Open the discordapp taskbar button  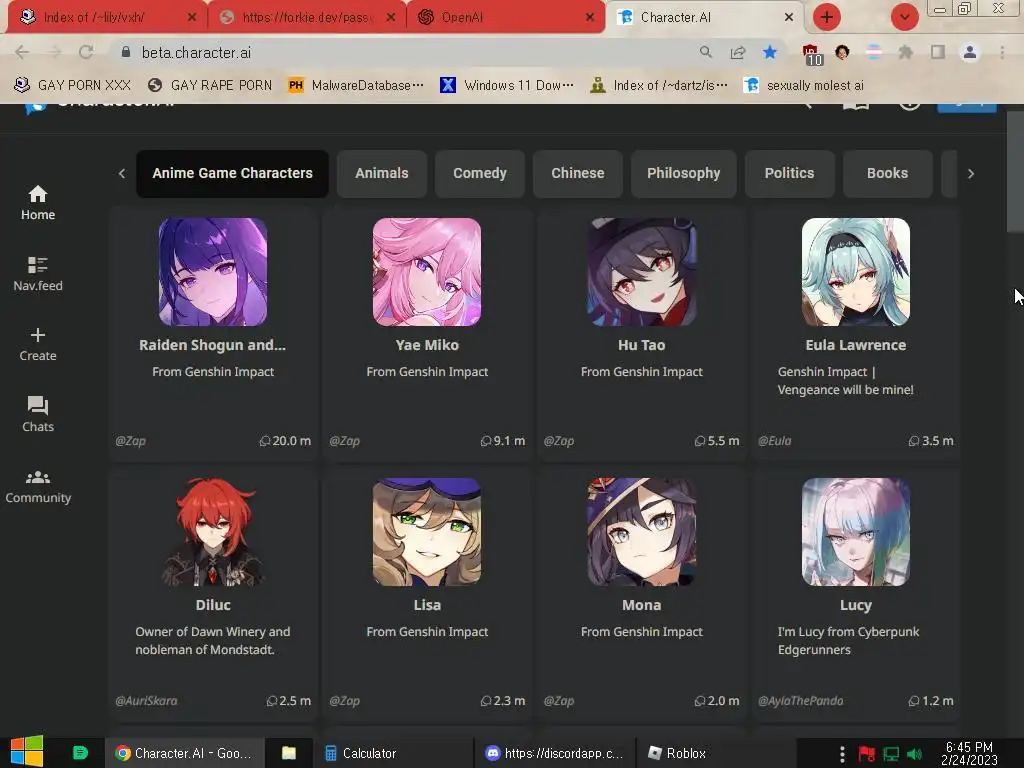tap(554, 753)
